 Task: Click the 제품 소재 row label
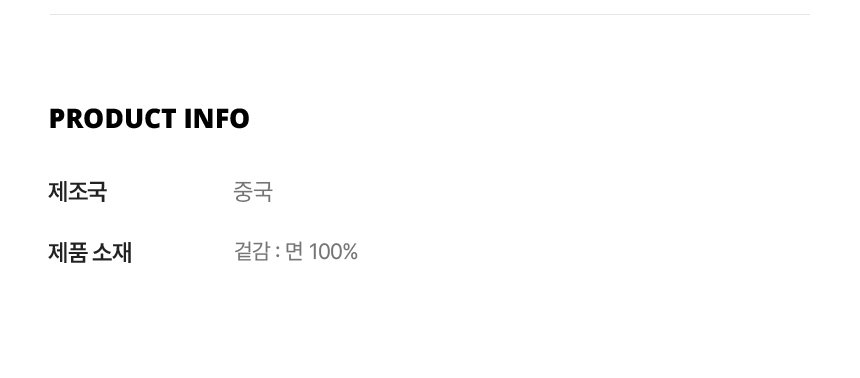tap(90, 253)
